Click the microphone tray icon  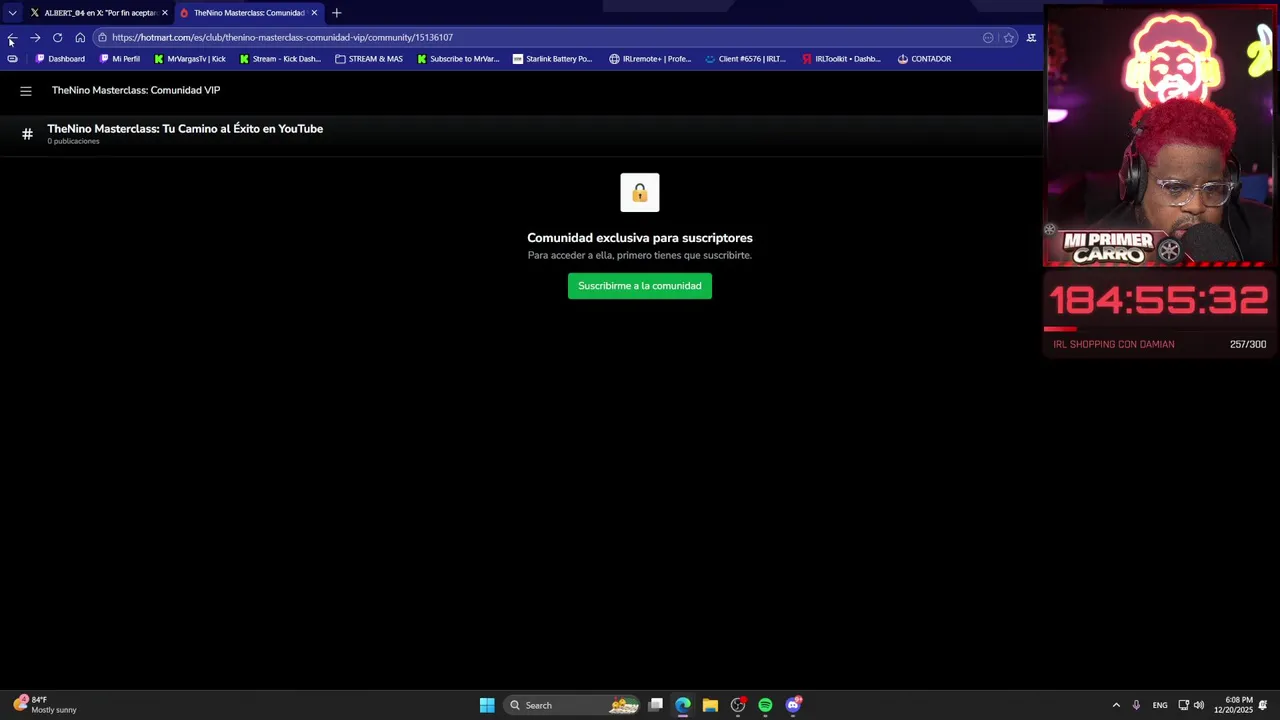pos(1136,705)
